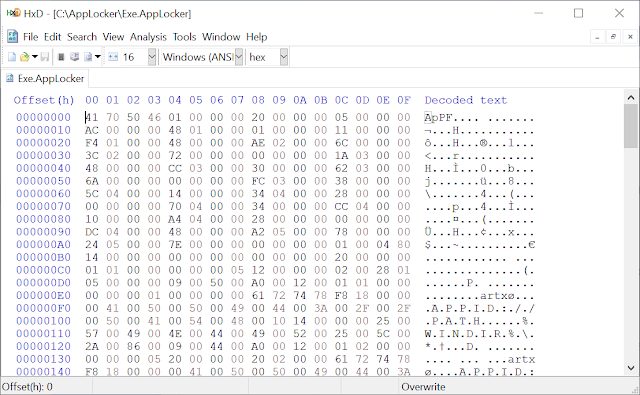This screenshot has height=395, width=640.
Task: Close the inner document with small X
Action: pos(630,37)
